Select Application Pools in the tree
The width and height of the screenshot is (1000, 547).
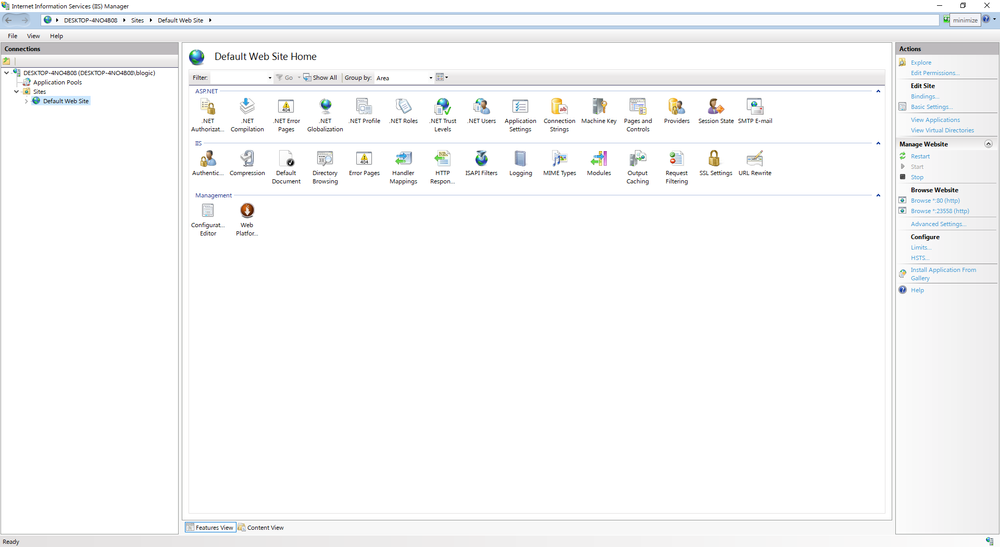point(57,82)
